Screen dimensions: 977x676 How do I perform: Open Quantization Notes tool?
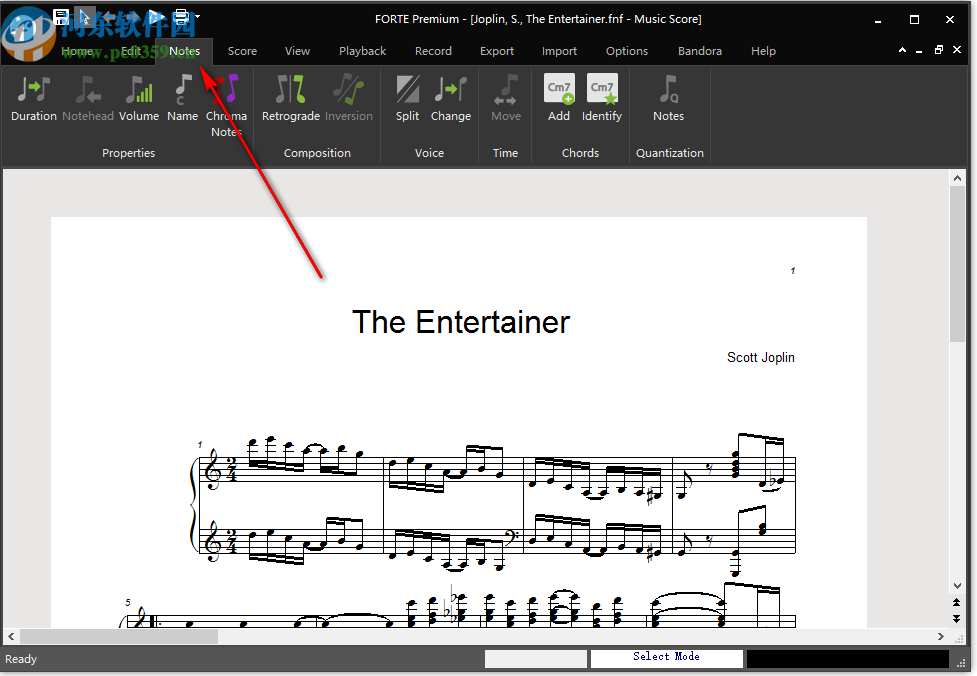click(668, 98)
